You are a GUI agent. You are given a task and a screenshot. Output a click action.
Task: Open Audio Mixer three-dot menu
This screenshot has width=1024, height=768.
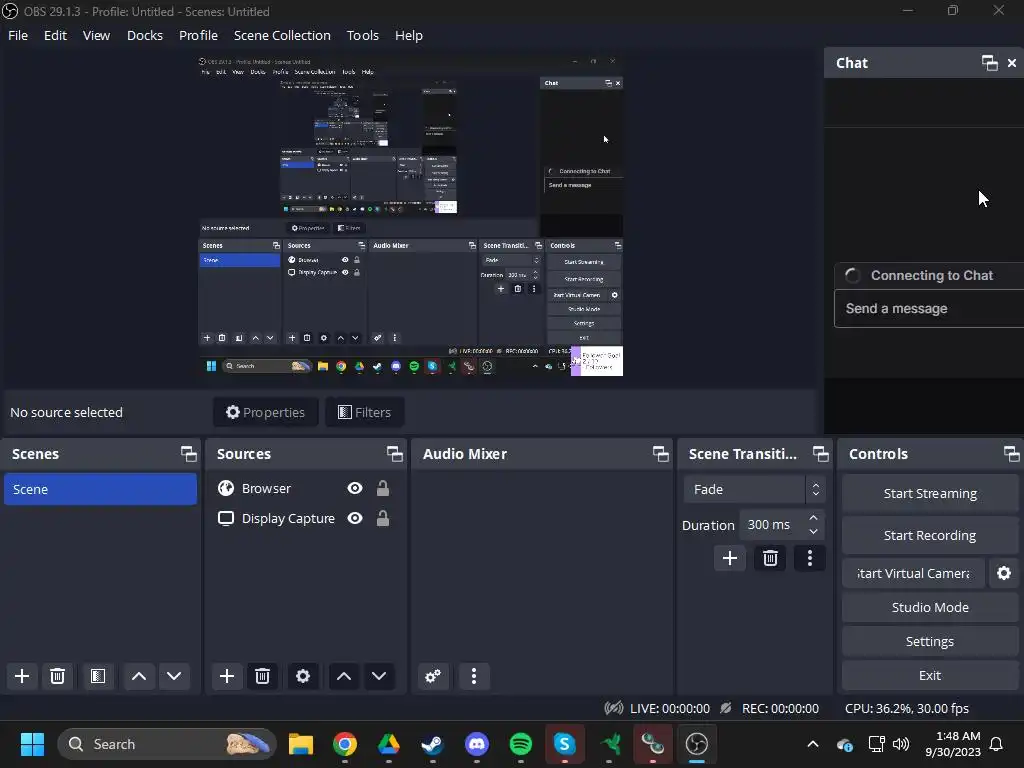[x=474, y=676]
